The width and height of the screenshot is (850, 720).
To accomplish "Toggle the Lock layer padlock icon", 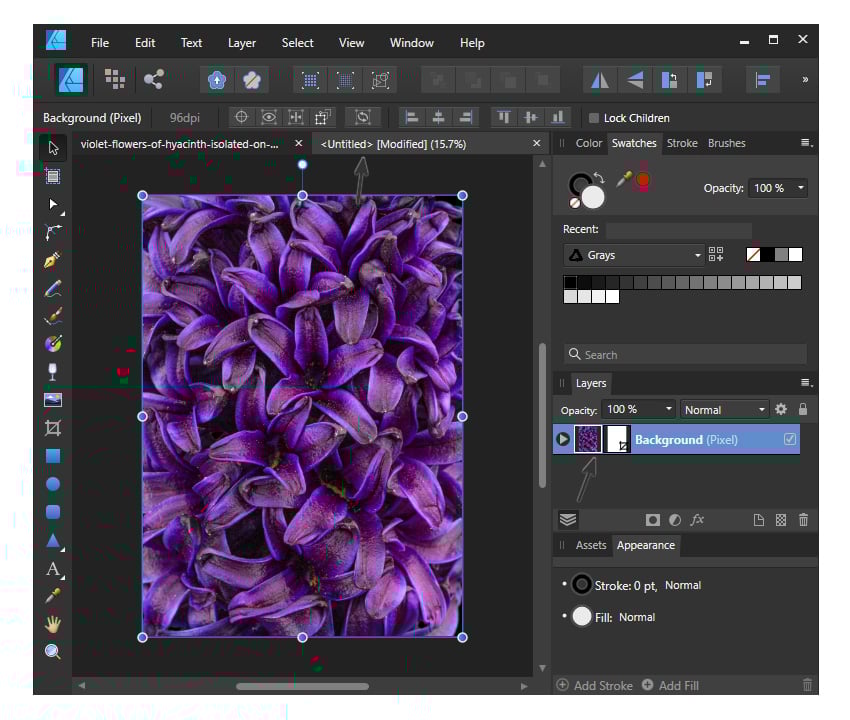I will (x=804, y=409).
